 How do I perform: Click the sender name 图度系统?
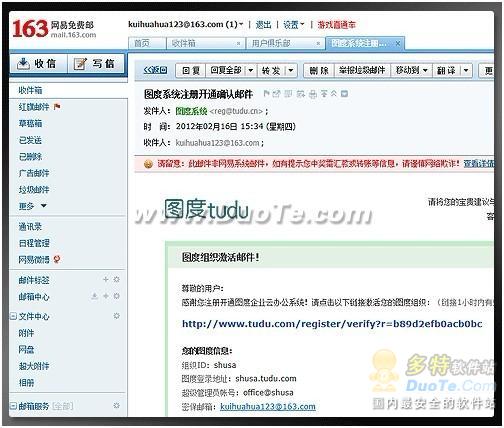[x=191, y=111]
